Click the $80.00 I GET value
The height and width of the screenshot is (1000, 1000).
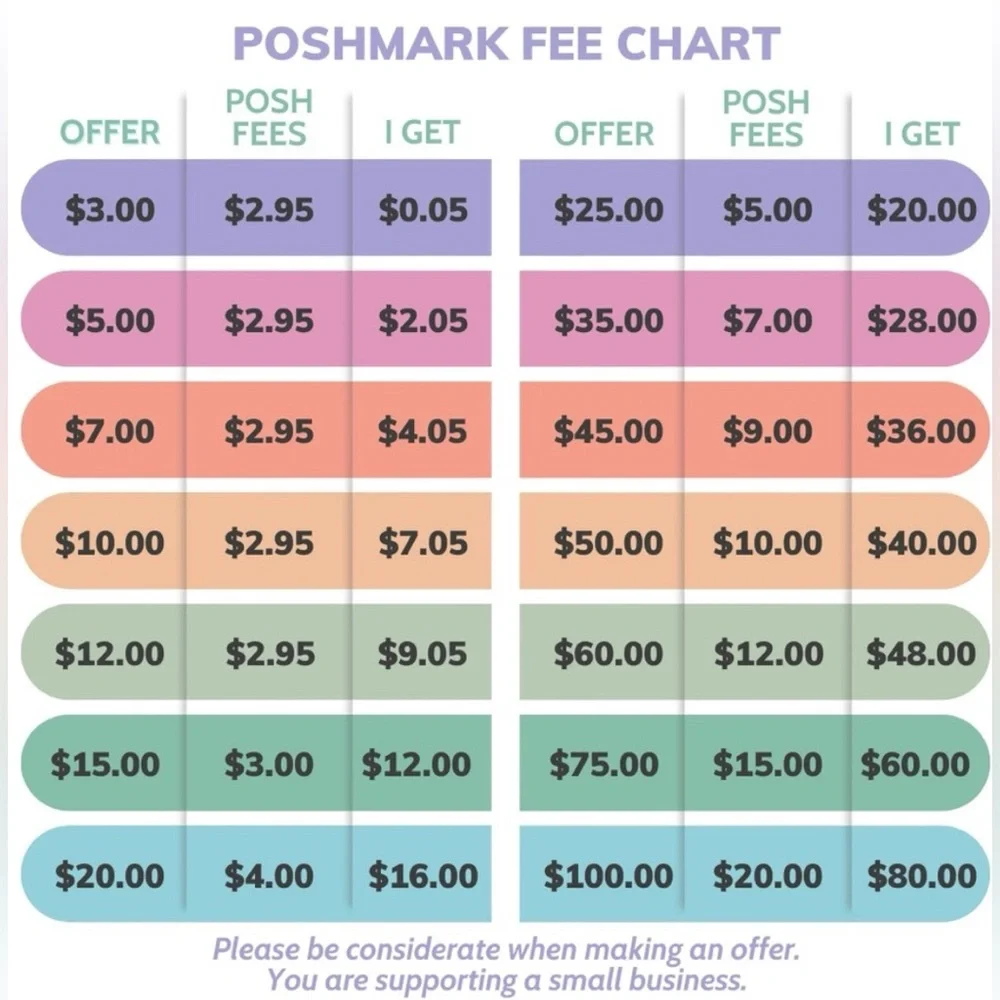(922, 876)
